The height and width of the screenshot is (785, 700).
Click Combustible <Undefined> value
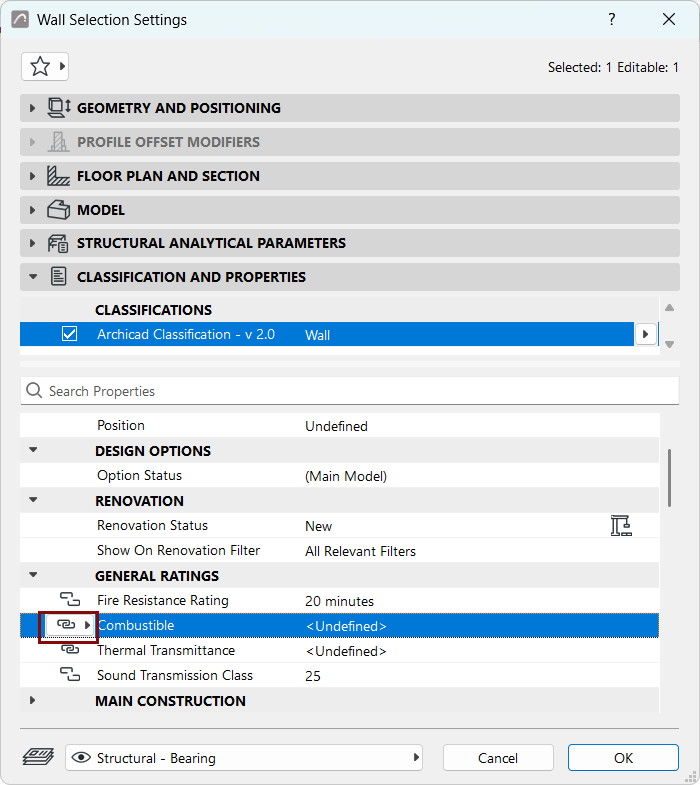pos(346,626)
